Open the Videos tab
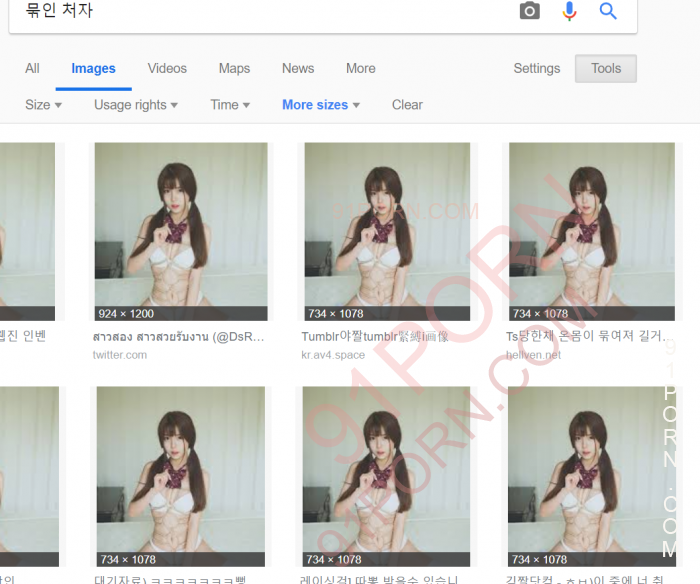Screen dimensions: 700x584 point(167,69)
